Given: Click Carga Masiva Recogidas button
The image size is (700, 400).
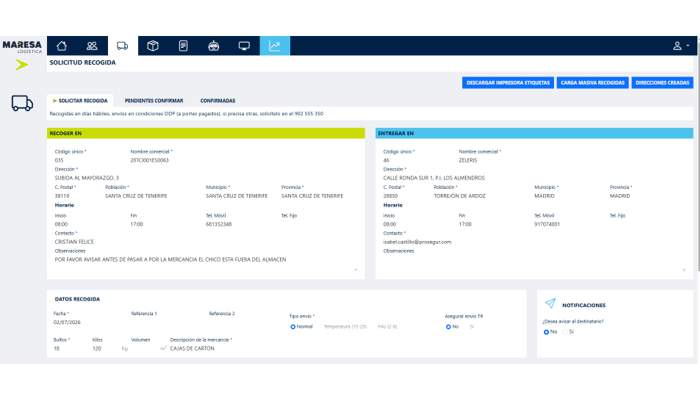Looking at the screenshot, I should [x=592, y=83].
